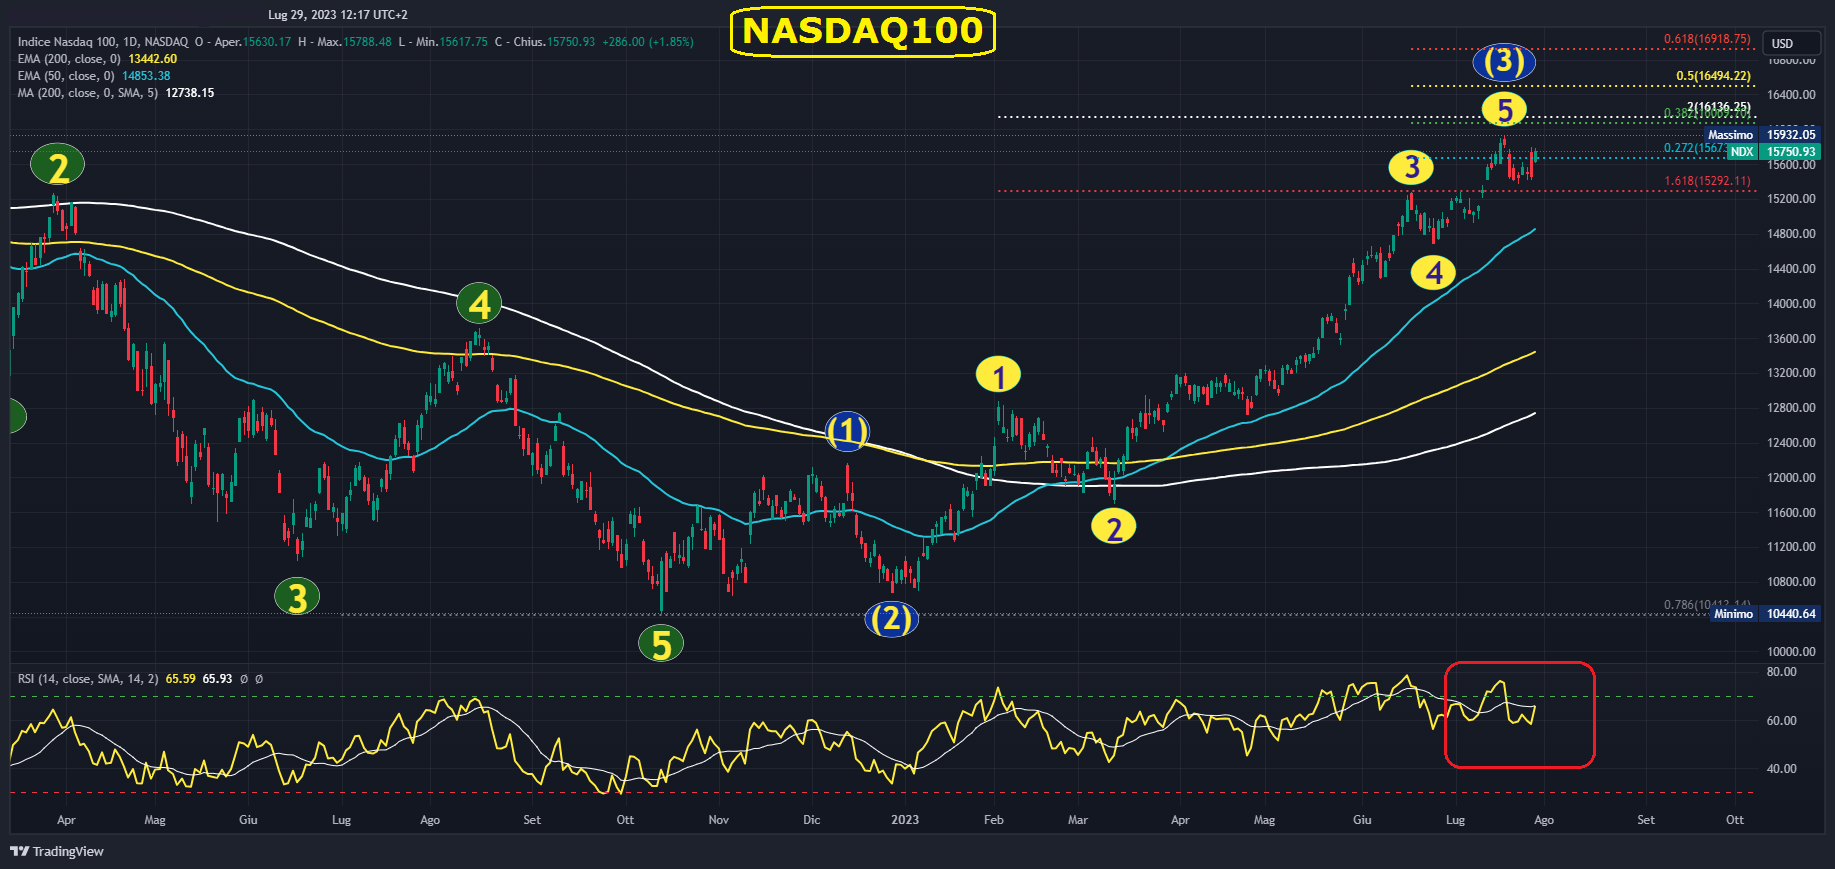Select the MA (200, close, 0, SMA, 5) legend

88,93
